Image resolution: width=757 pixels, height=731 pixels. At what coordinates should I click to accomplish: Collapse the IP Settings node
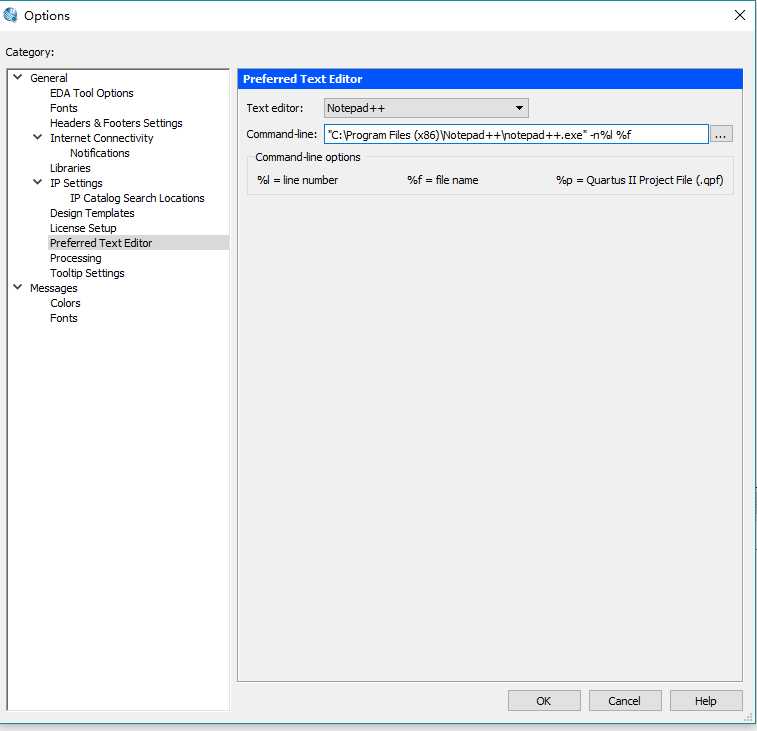[38, 182]
